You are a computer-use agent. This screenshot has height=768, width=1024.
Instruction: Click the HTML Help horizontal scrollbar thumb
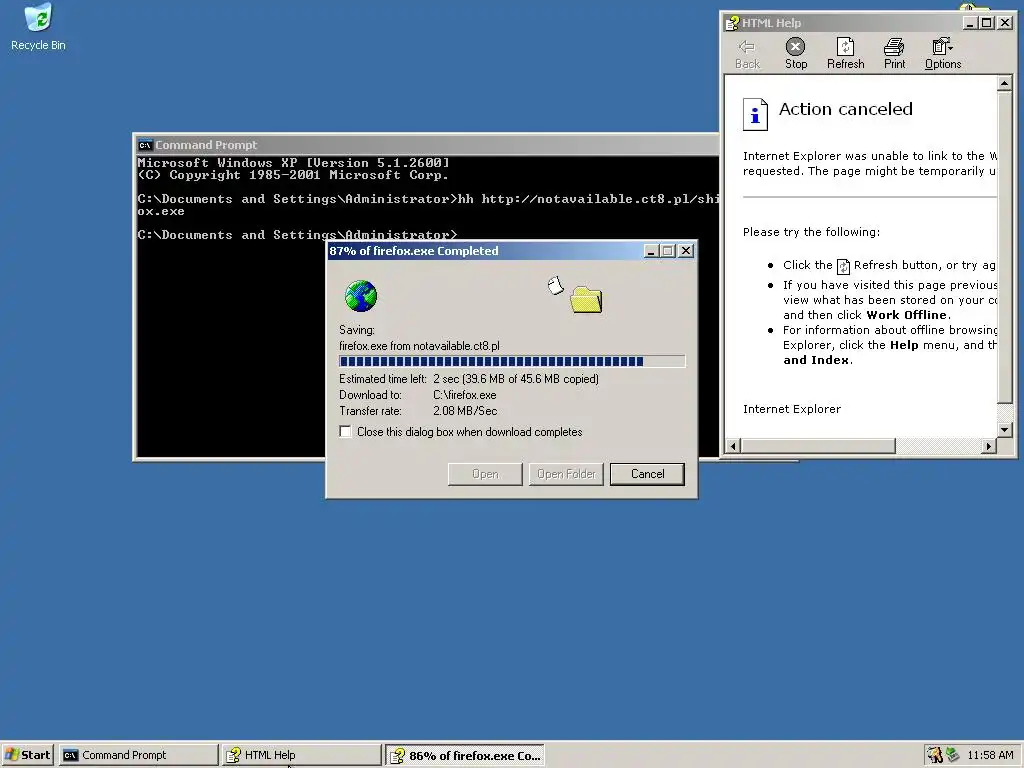coord(817,446)
